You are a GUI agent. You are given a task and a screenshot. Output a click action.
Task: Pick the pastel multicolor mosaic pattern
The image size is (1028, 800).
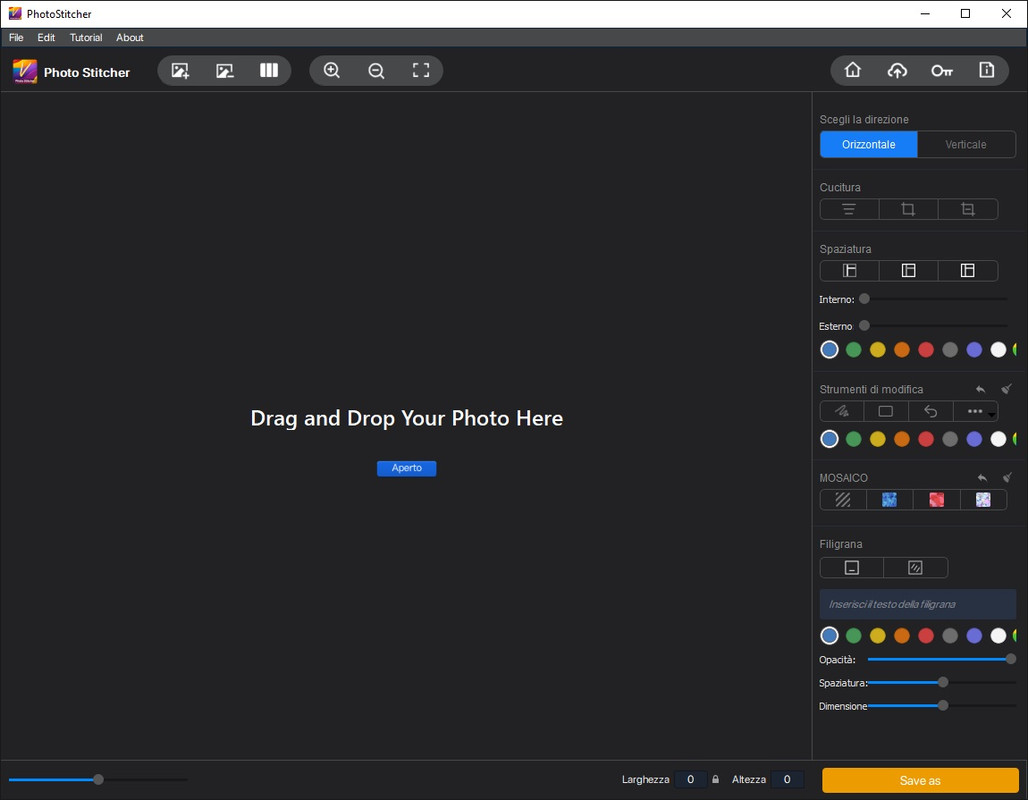[x=983, y=500]
